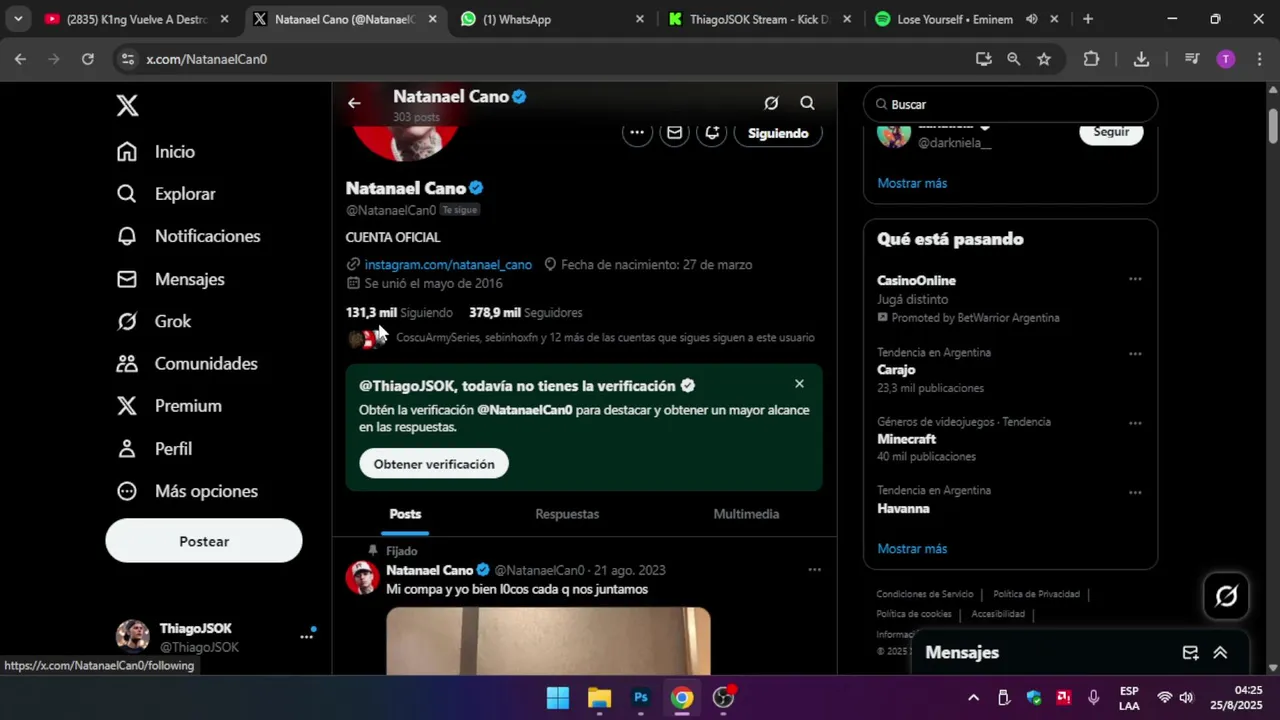Dismiss the verification promo banner
The height and width of the screenshot is (720, 1280).
(x=799, y=384)
